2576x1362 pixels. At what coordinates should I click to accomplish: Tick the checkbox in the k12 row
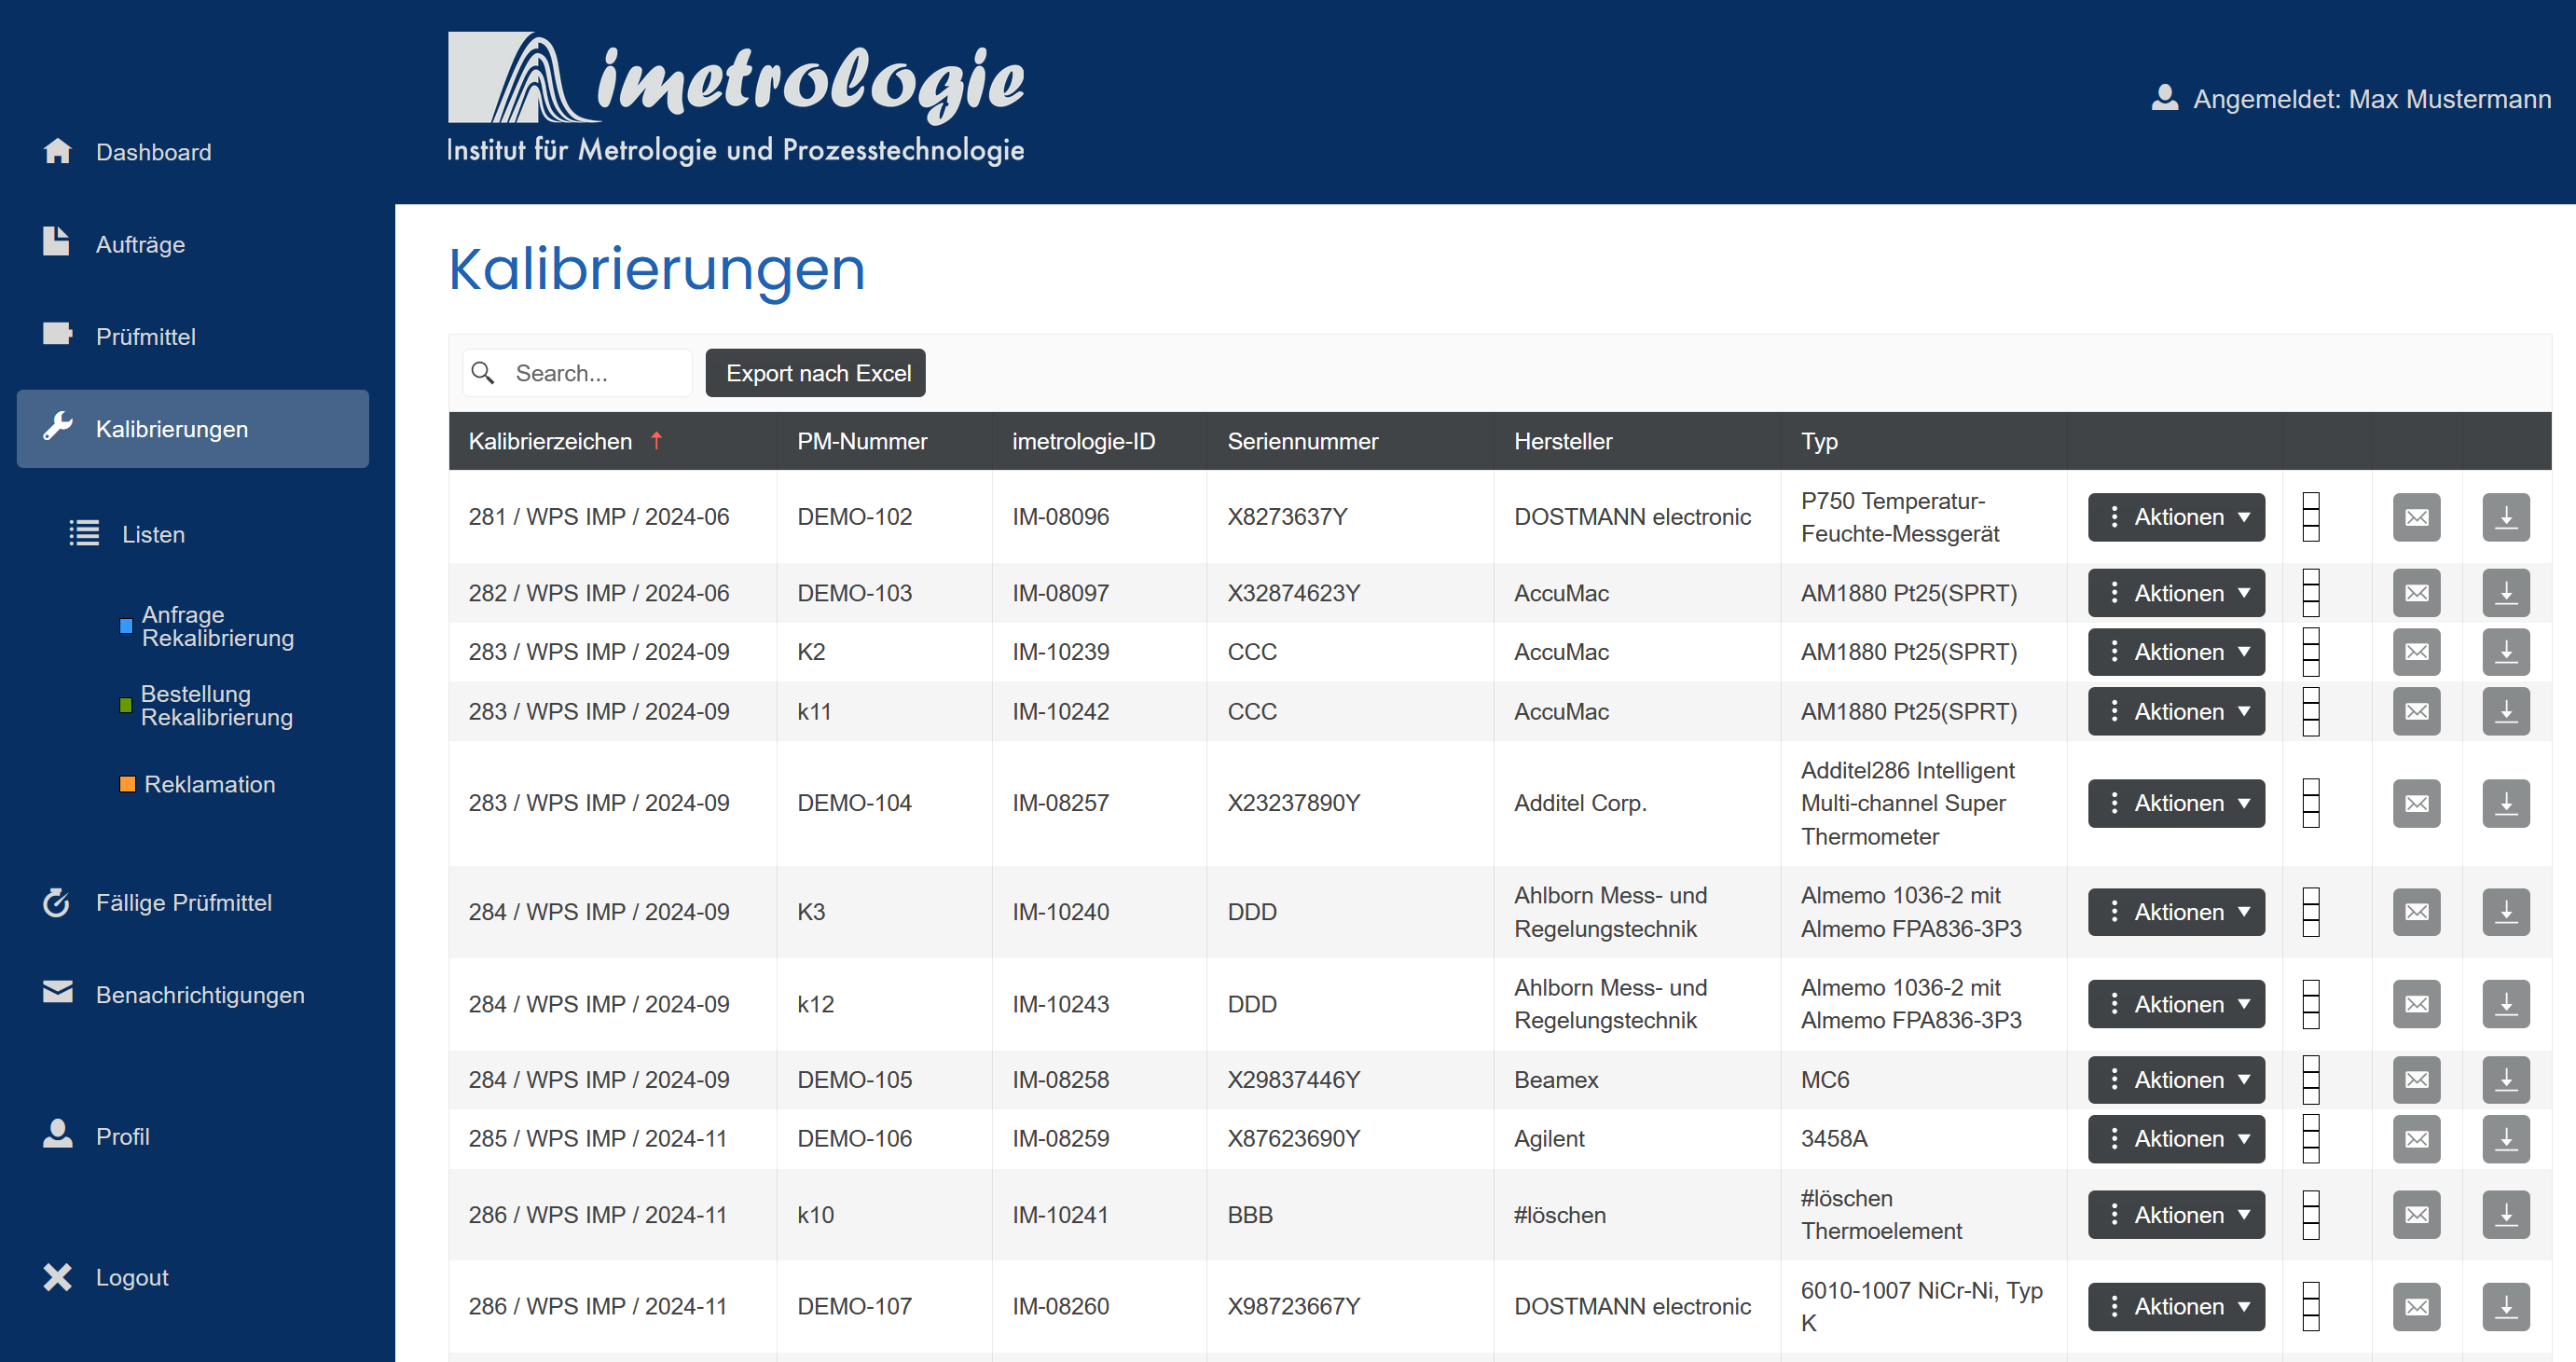[2310, 1004]
